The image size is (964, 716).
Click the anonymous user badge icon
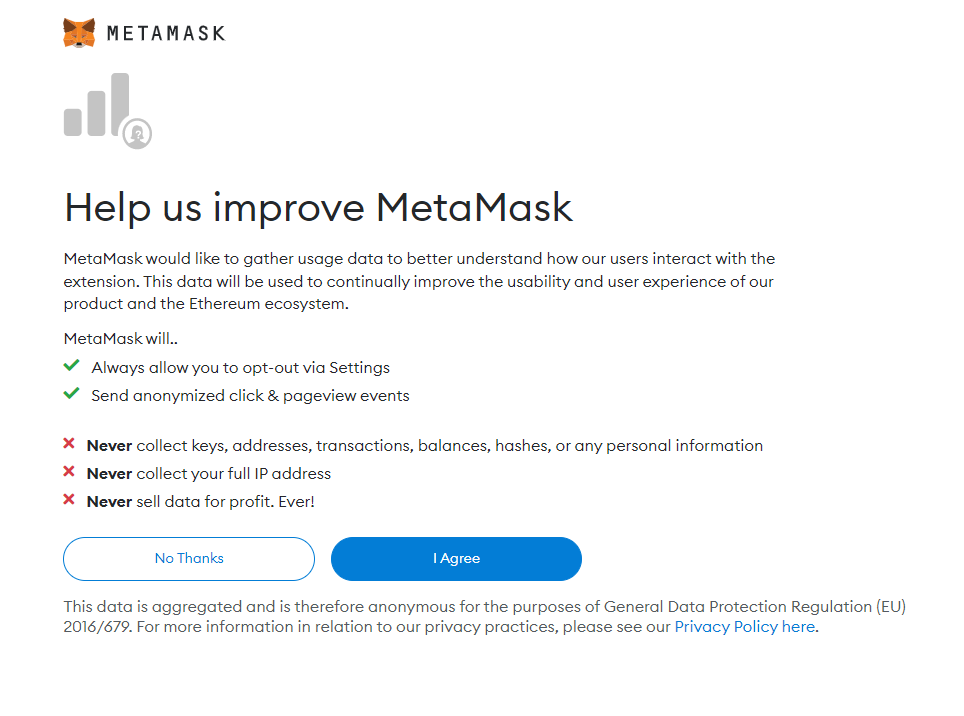(x=137, y=133)
